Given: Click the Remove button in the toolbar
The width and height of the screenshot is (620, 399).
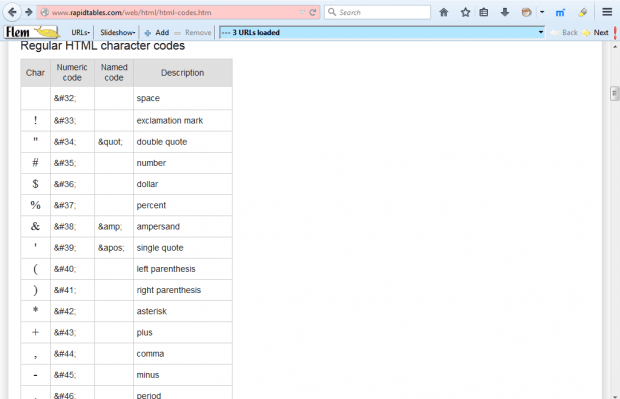Looking at the screenshot, I should 193,32.
